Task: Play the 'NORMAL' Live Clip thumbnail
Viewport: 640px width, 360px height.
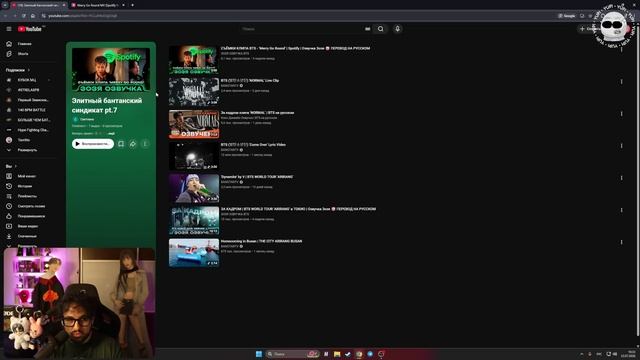Action: 193,92
